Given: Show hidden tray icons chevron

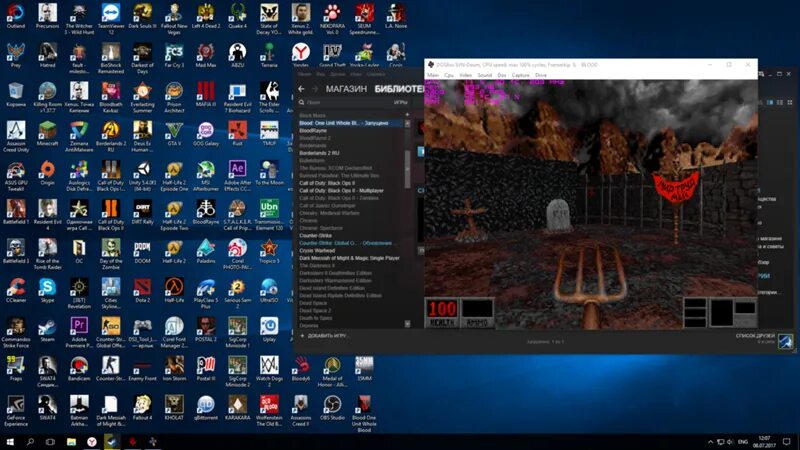Looking at the screenshot, I should (710, 441).
